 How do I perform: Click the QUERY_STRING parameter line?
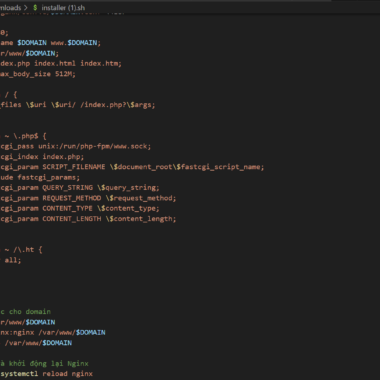click(x=80, y=188)
